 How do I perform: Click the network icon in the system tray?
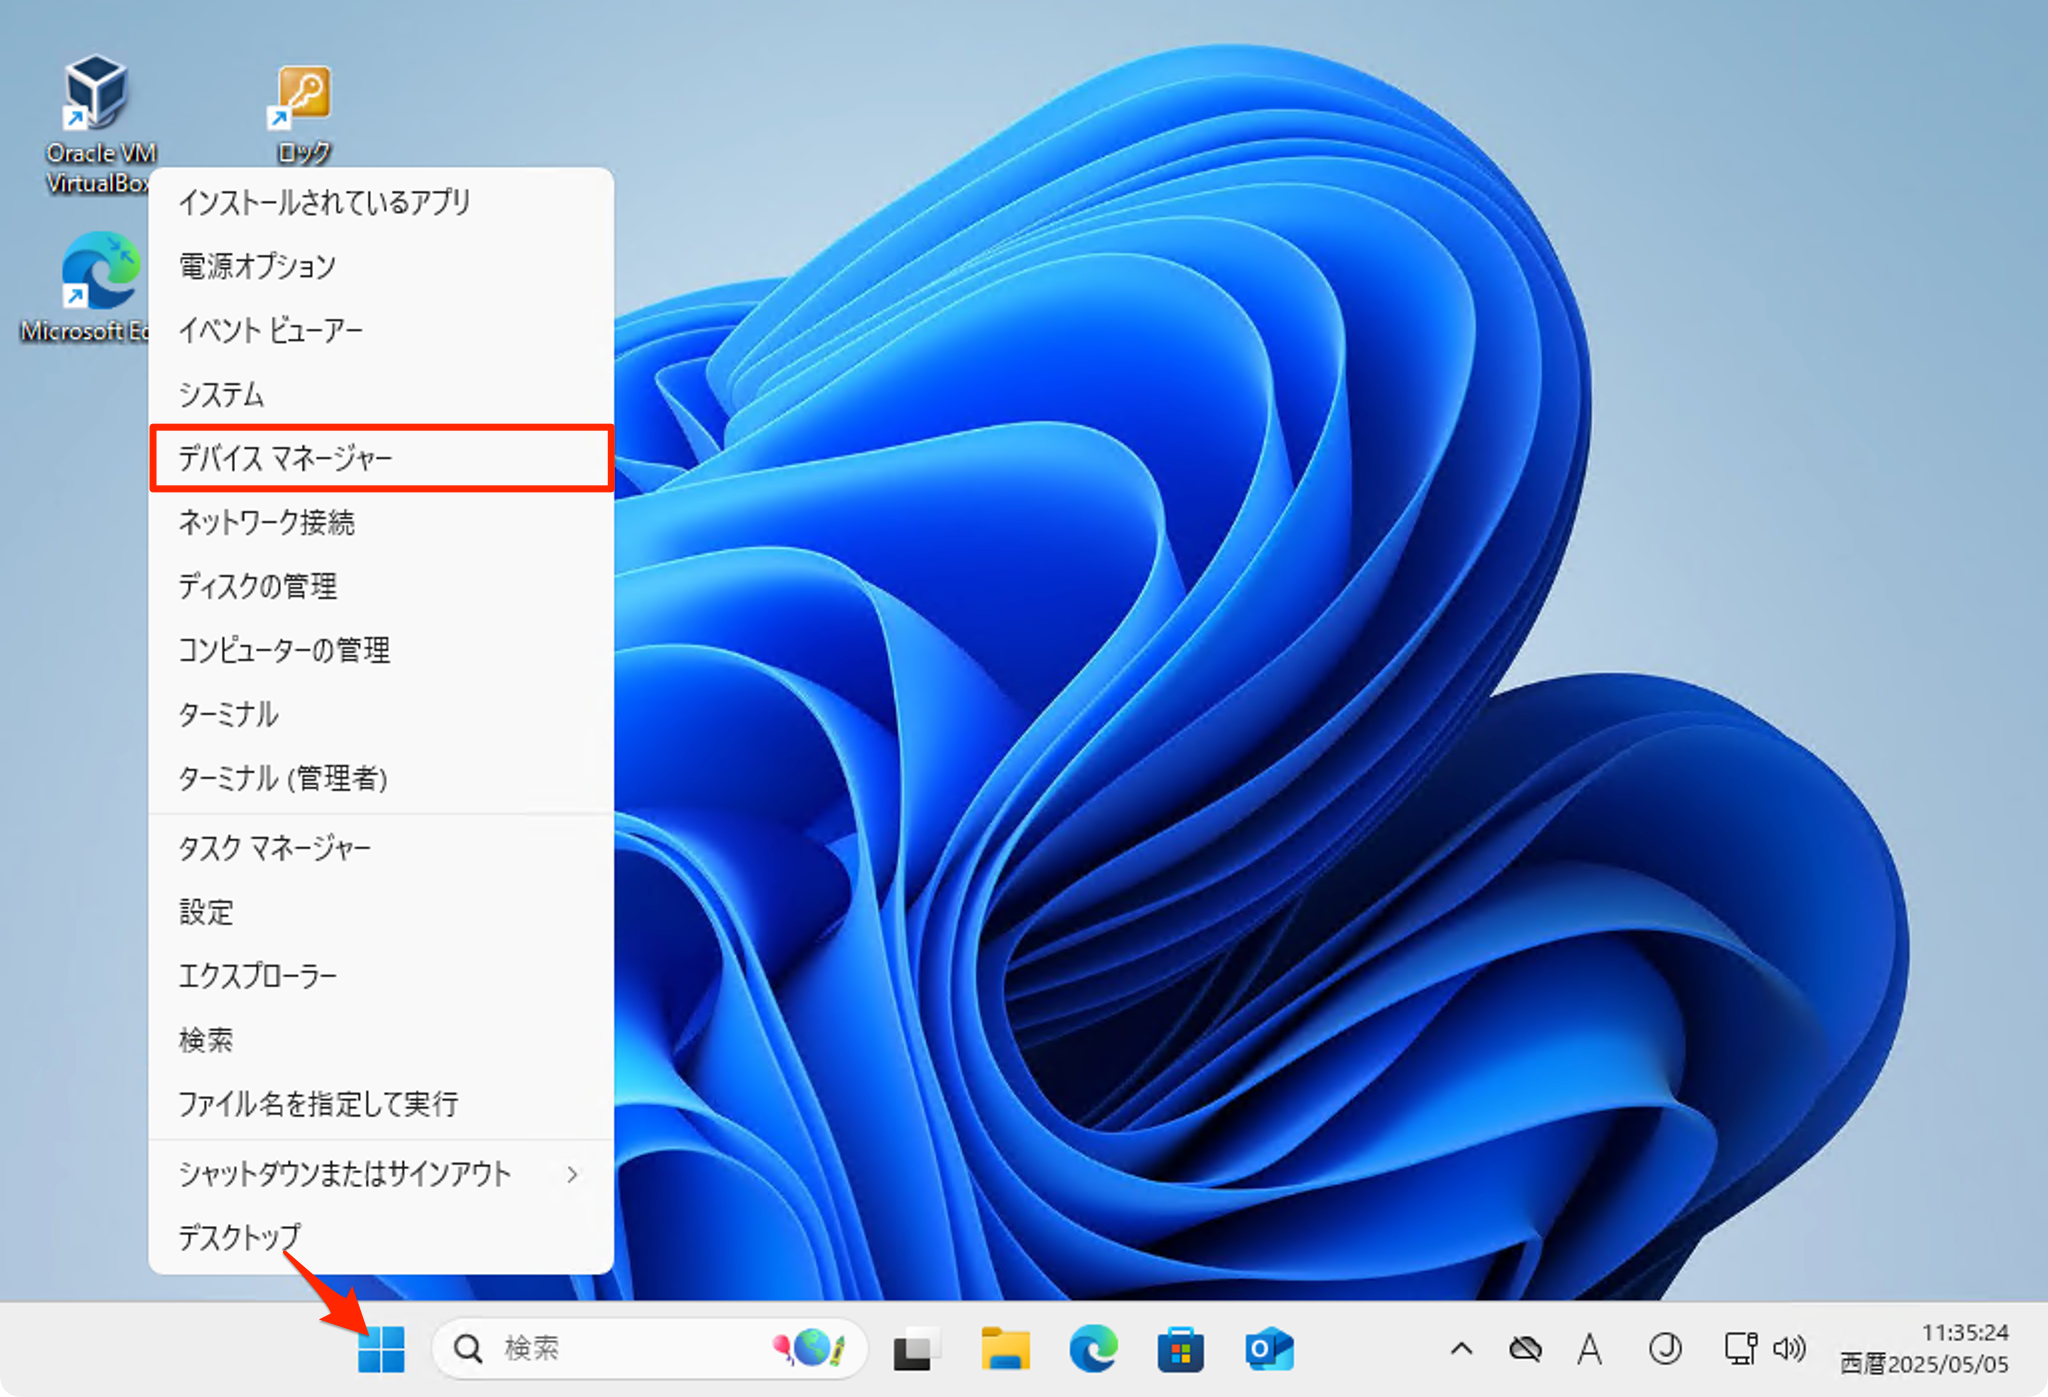click(1740, 1347)
